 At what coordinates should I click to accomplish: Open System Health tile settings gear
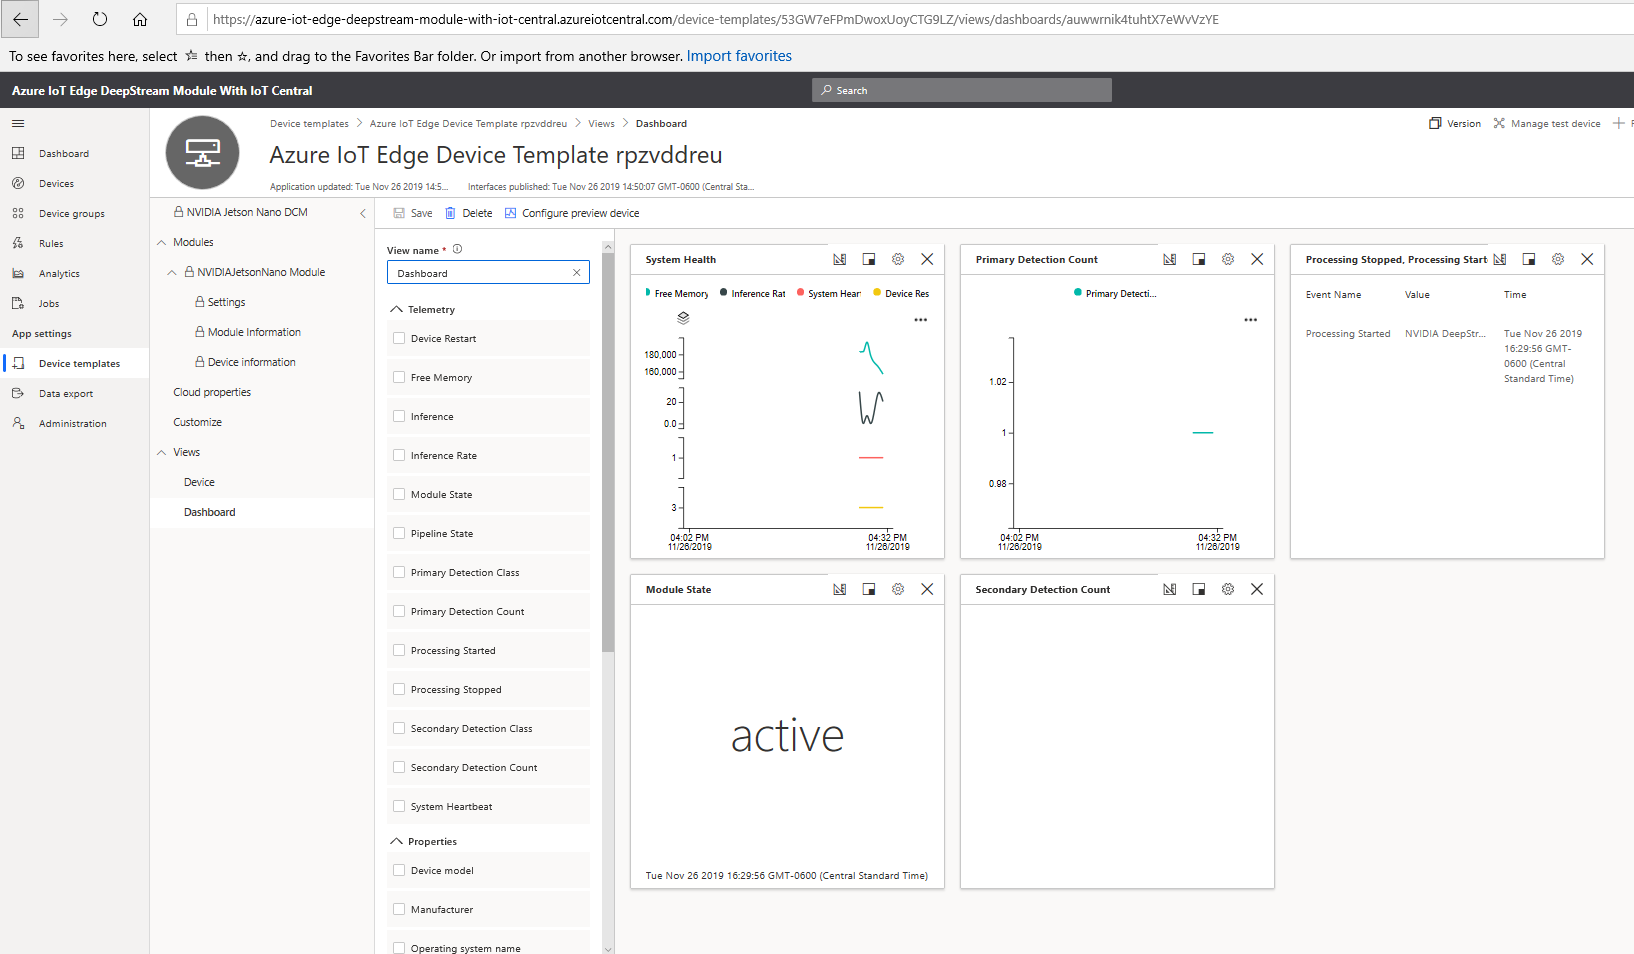[x=898, y=259]
